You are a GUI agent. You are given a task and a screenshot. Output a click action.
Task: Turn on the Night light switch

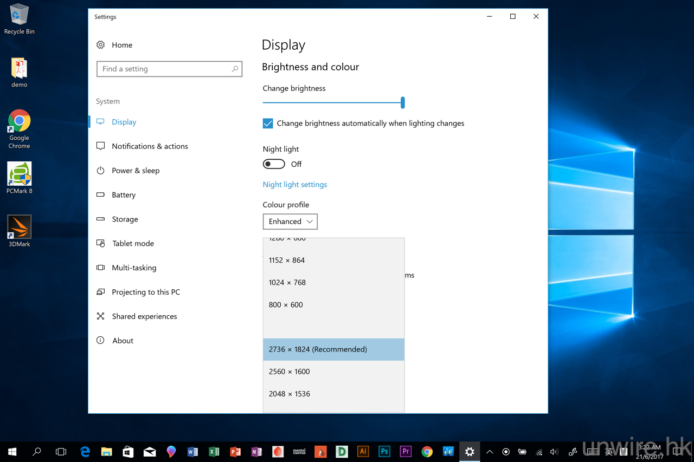[x=273, y=164]
